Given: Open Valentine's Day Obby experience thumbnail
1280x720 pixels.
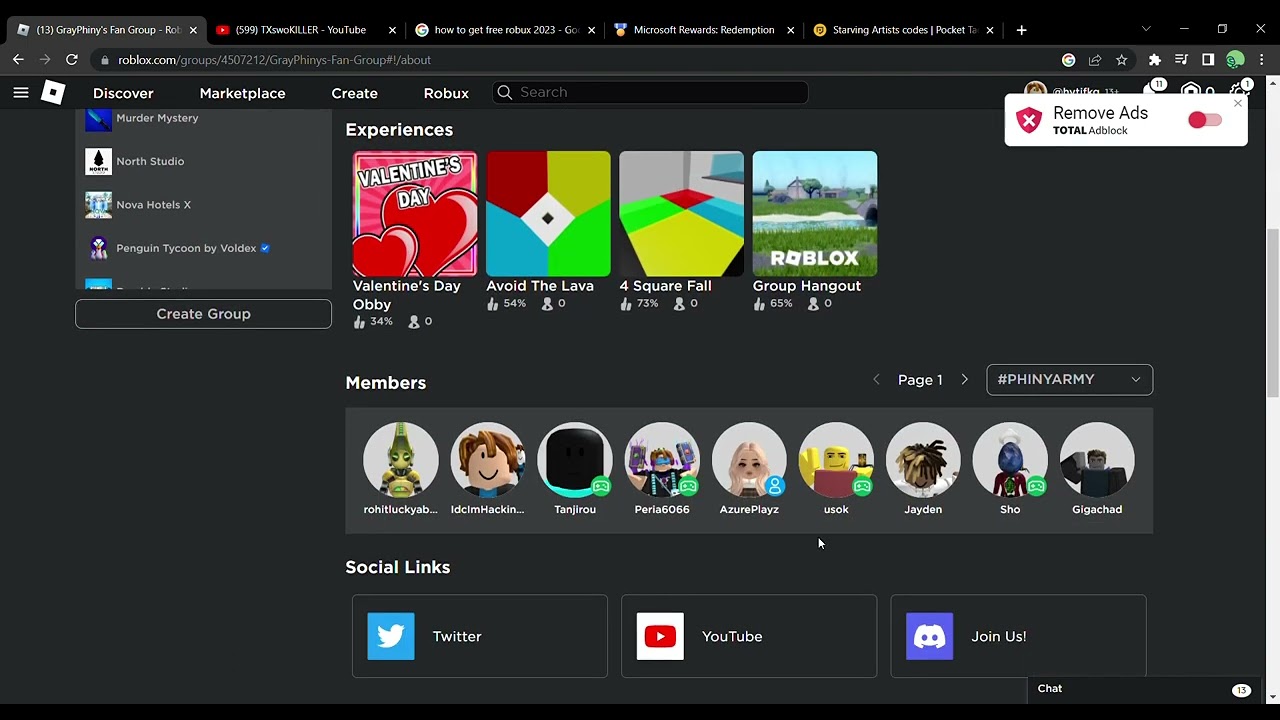Looking at the screenshot, I should pos(415,214).
